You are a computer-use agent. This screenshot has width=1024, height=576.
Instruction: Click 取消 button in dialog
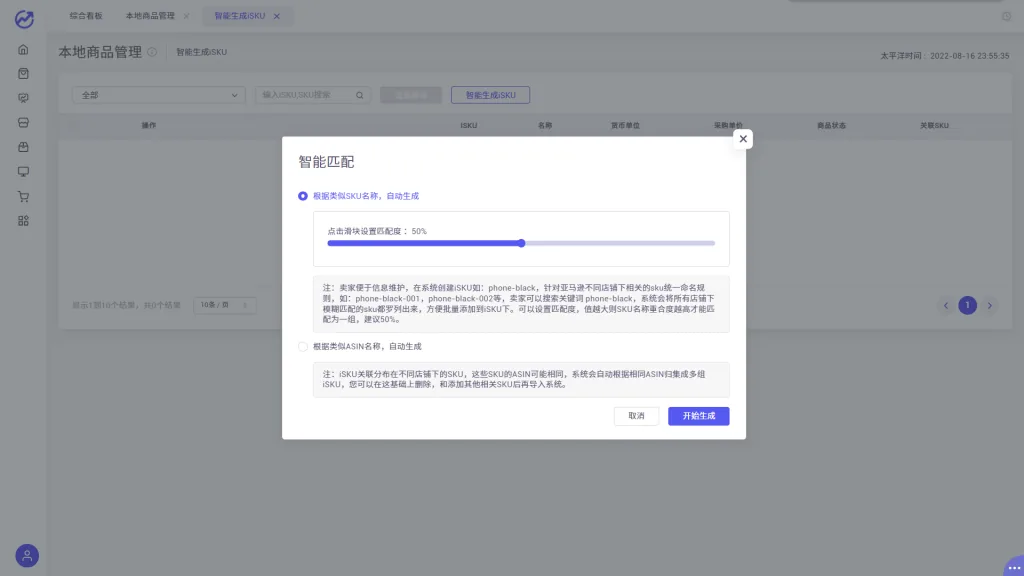click(636, 416)
